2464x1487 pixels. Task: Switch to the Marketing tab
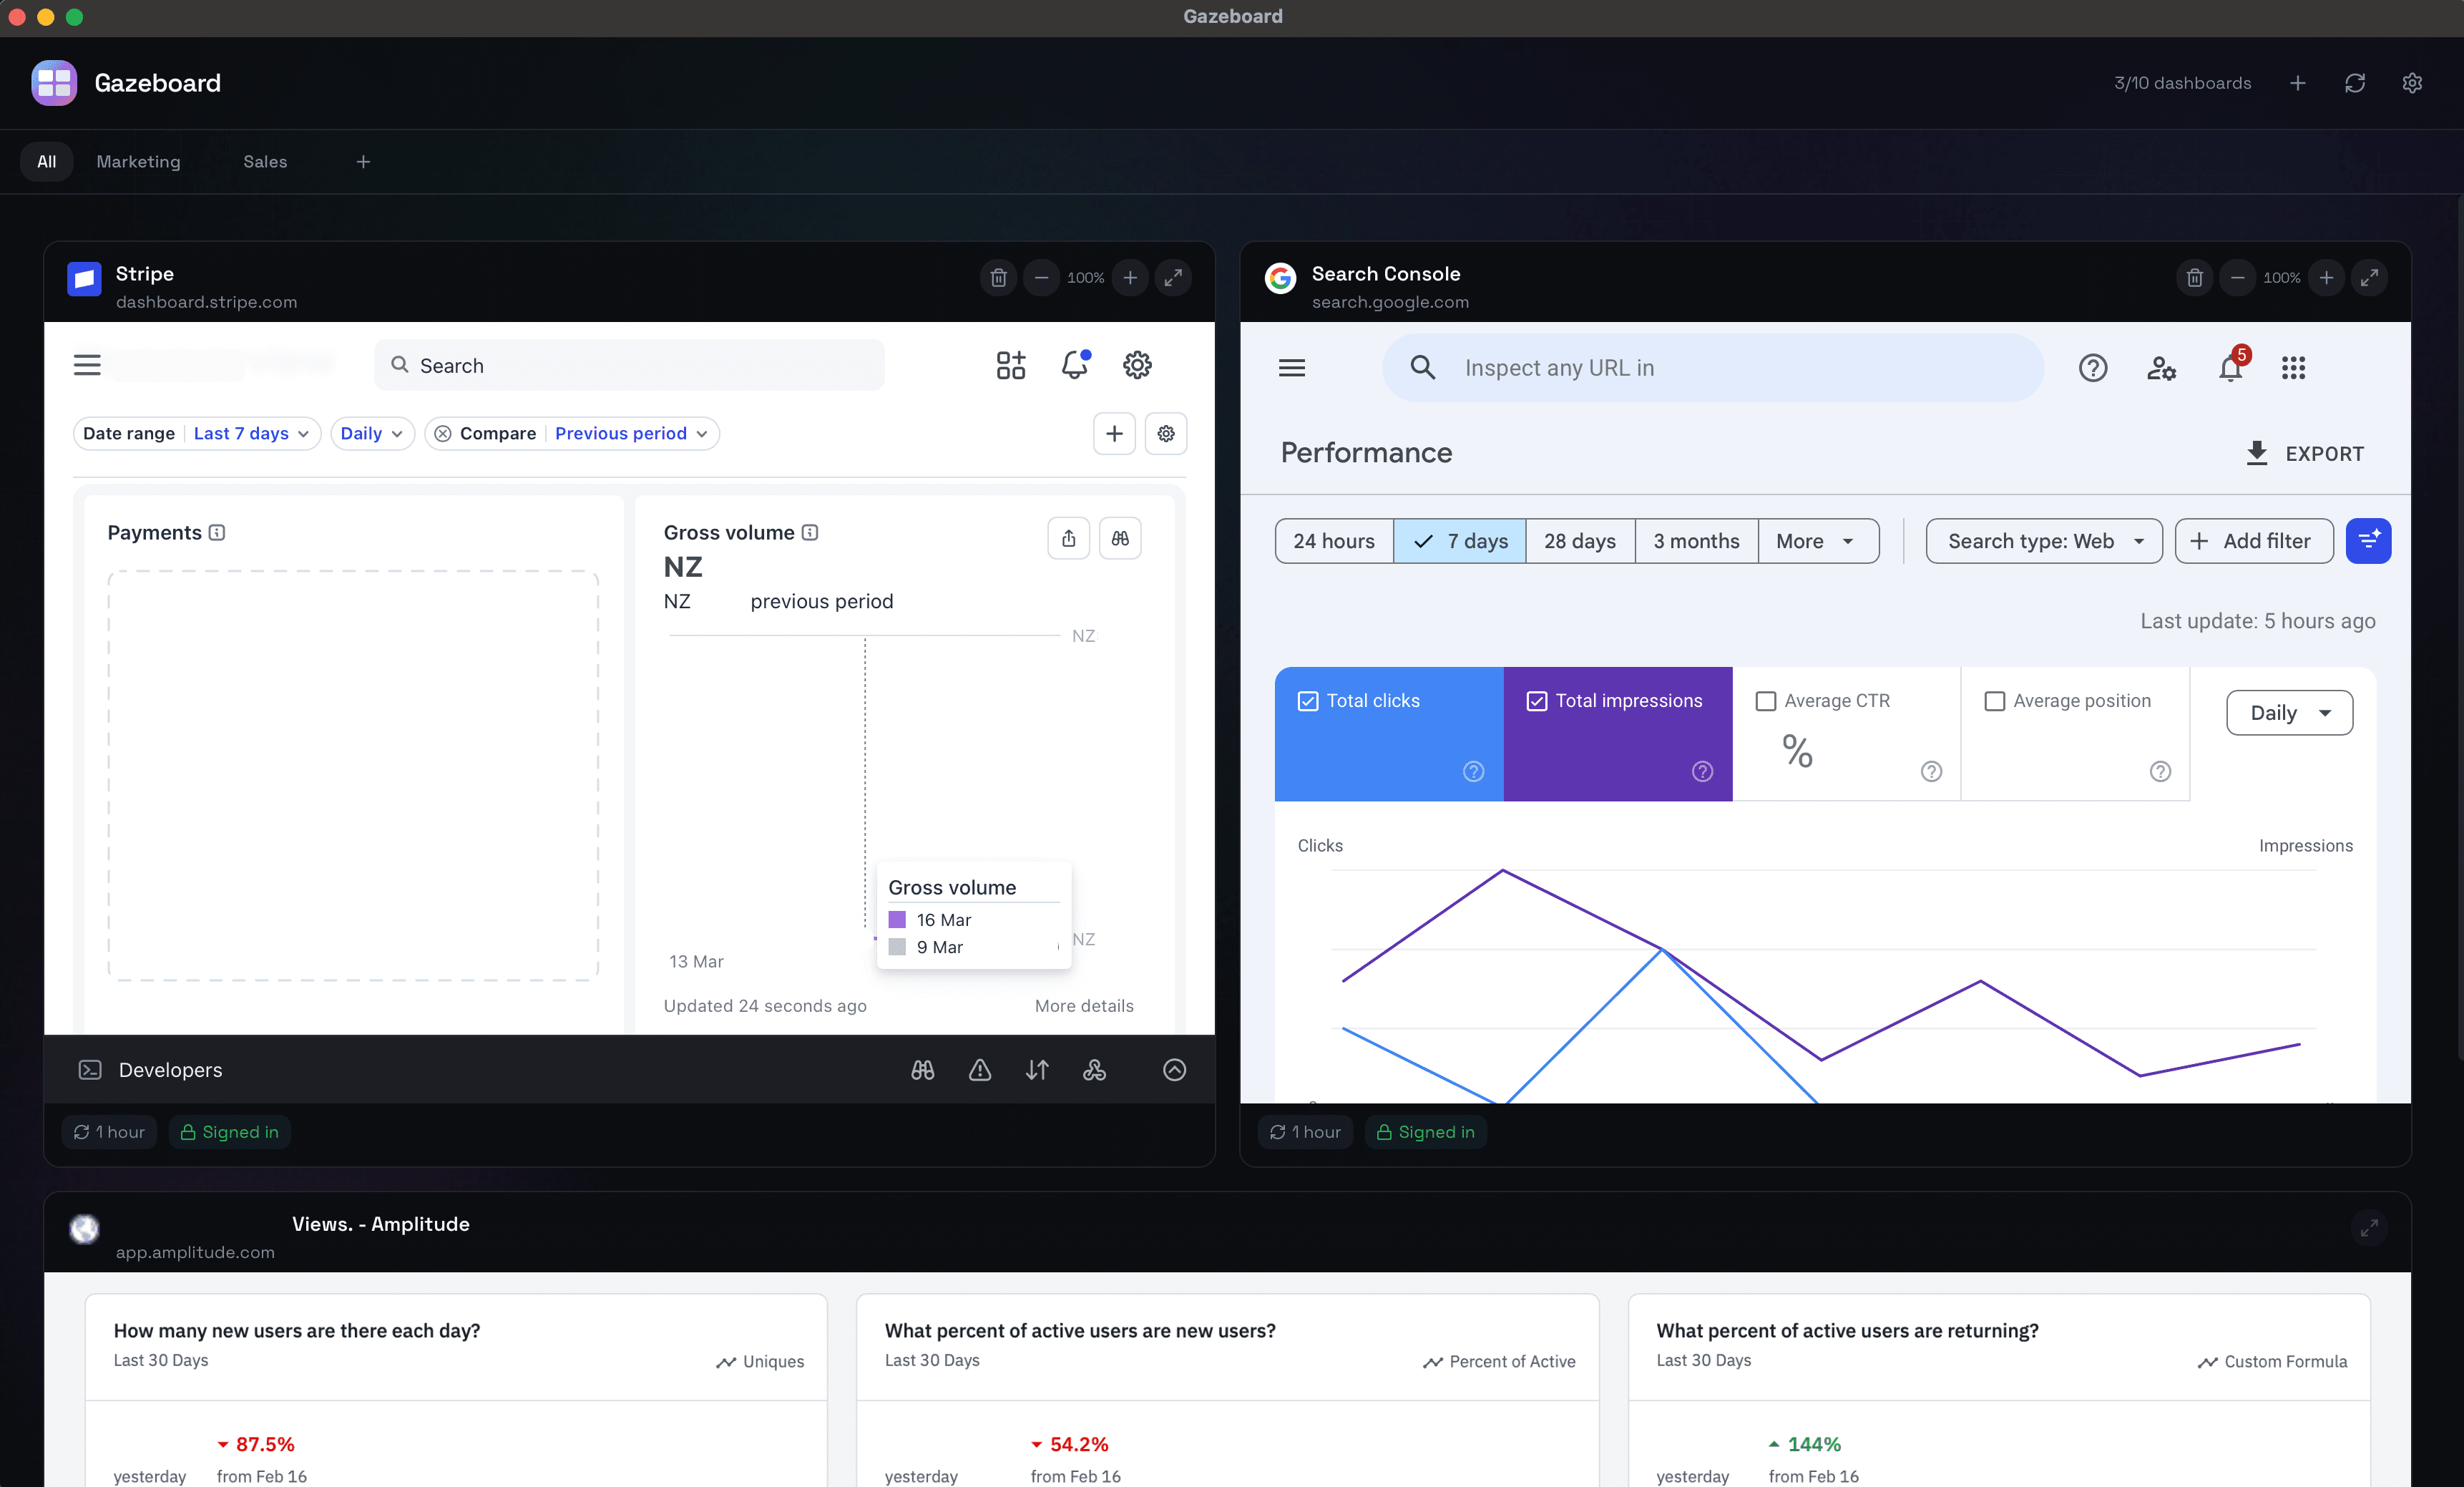click(x=138, y=161)
